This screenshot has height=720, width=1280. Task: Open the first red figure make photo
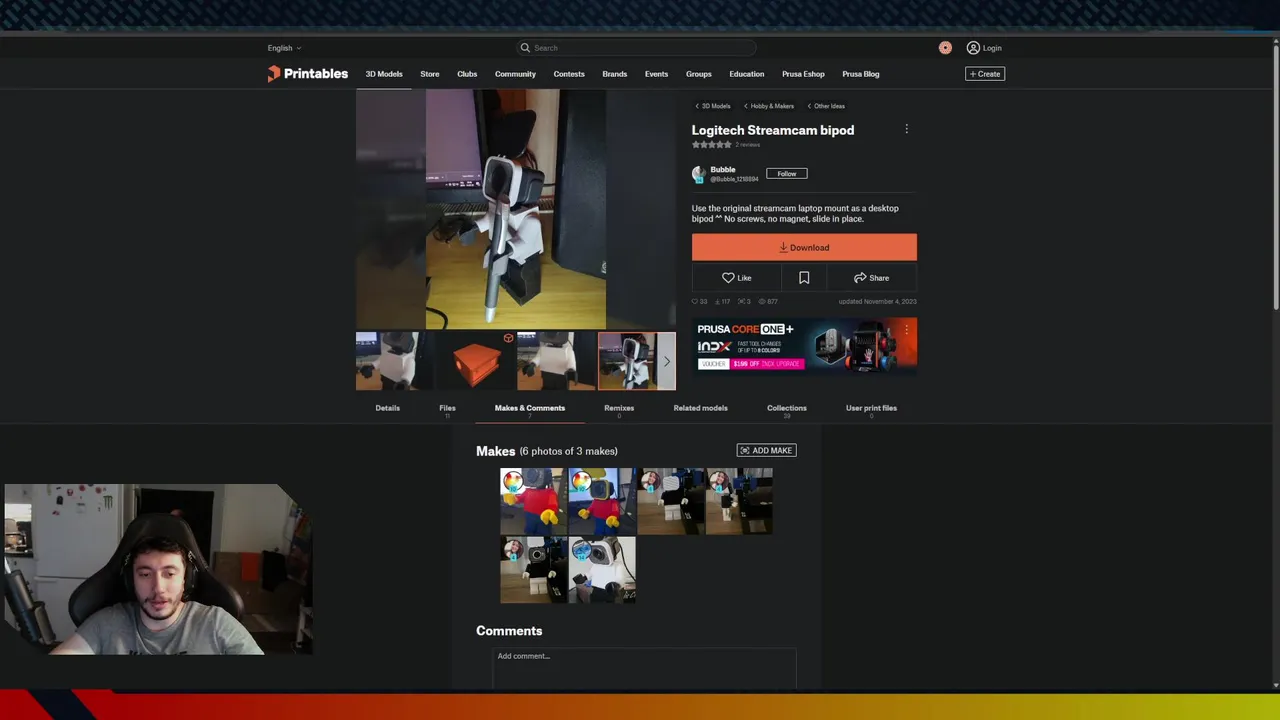(x=533, y=501)
